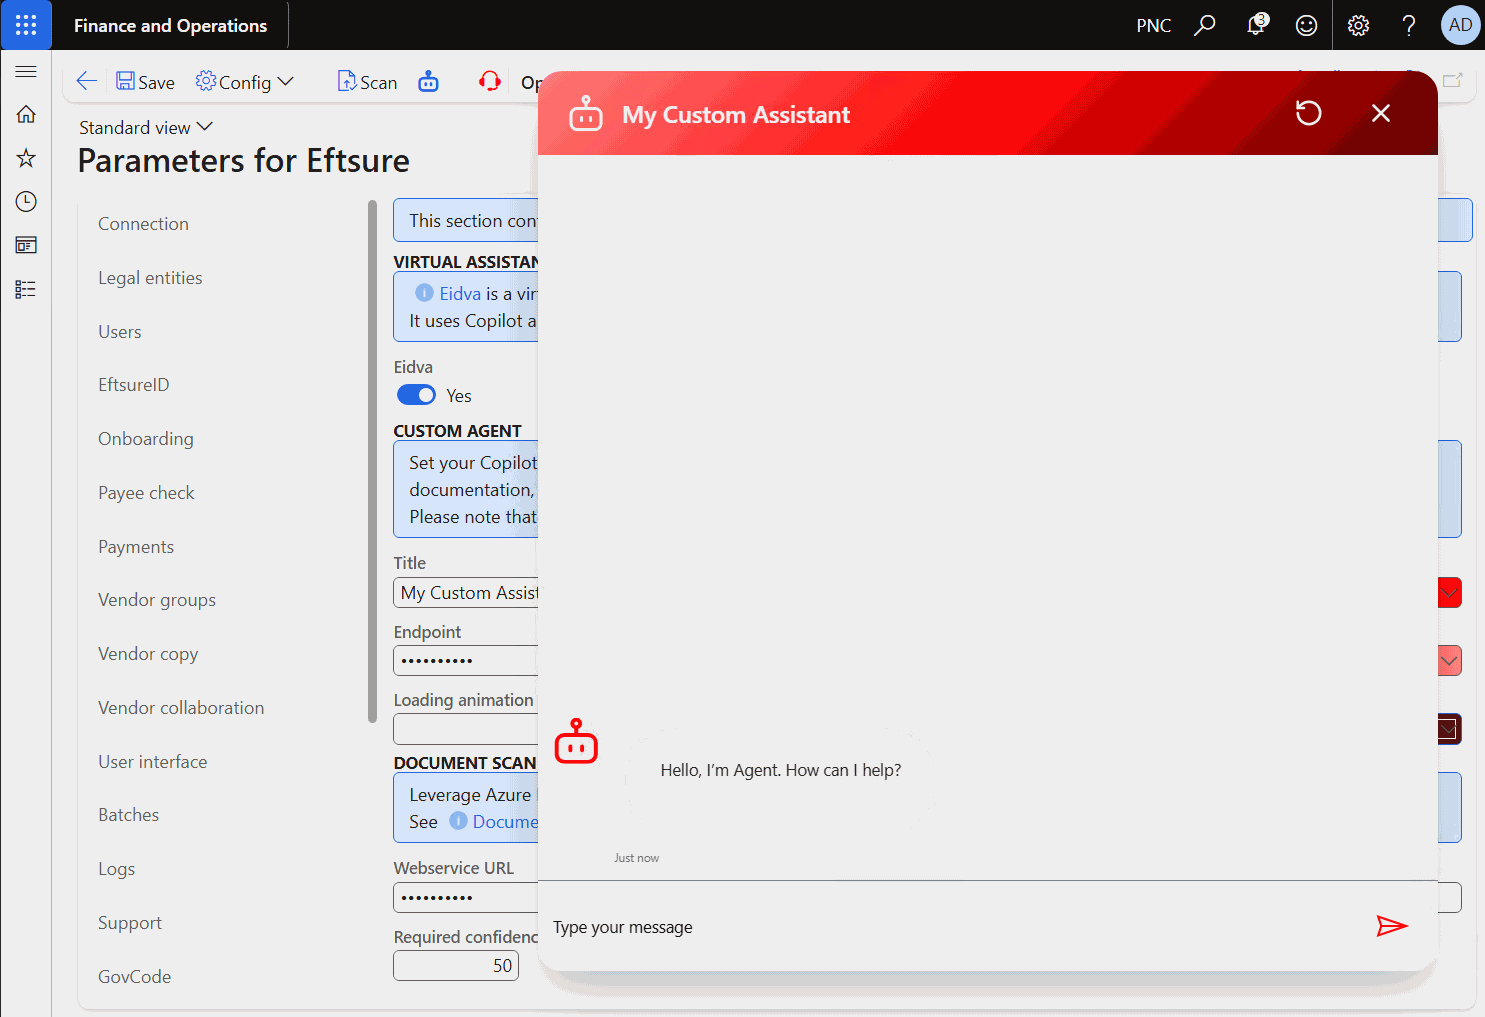
Task: Focus the Endpoint password field
Action: pyautogui.click(x=466, y=661)
